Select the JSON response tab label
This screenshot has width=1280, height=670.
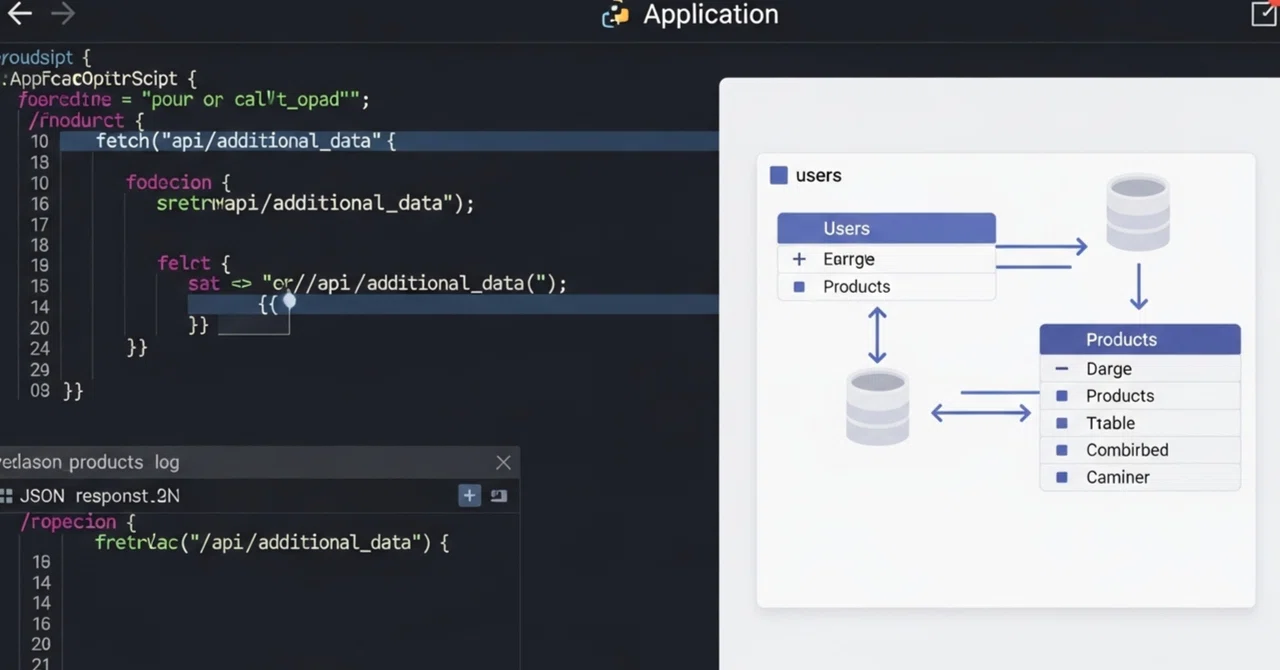click(100, 495)
